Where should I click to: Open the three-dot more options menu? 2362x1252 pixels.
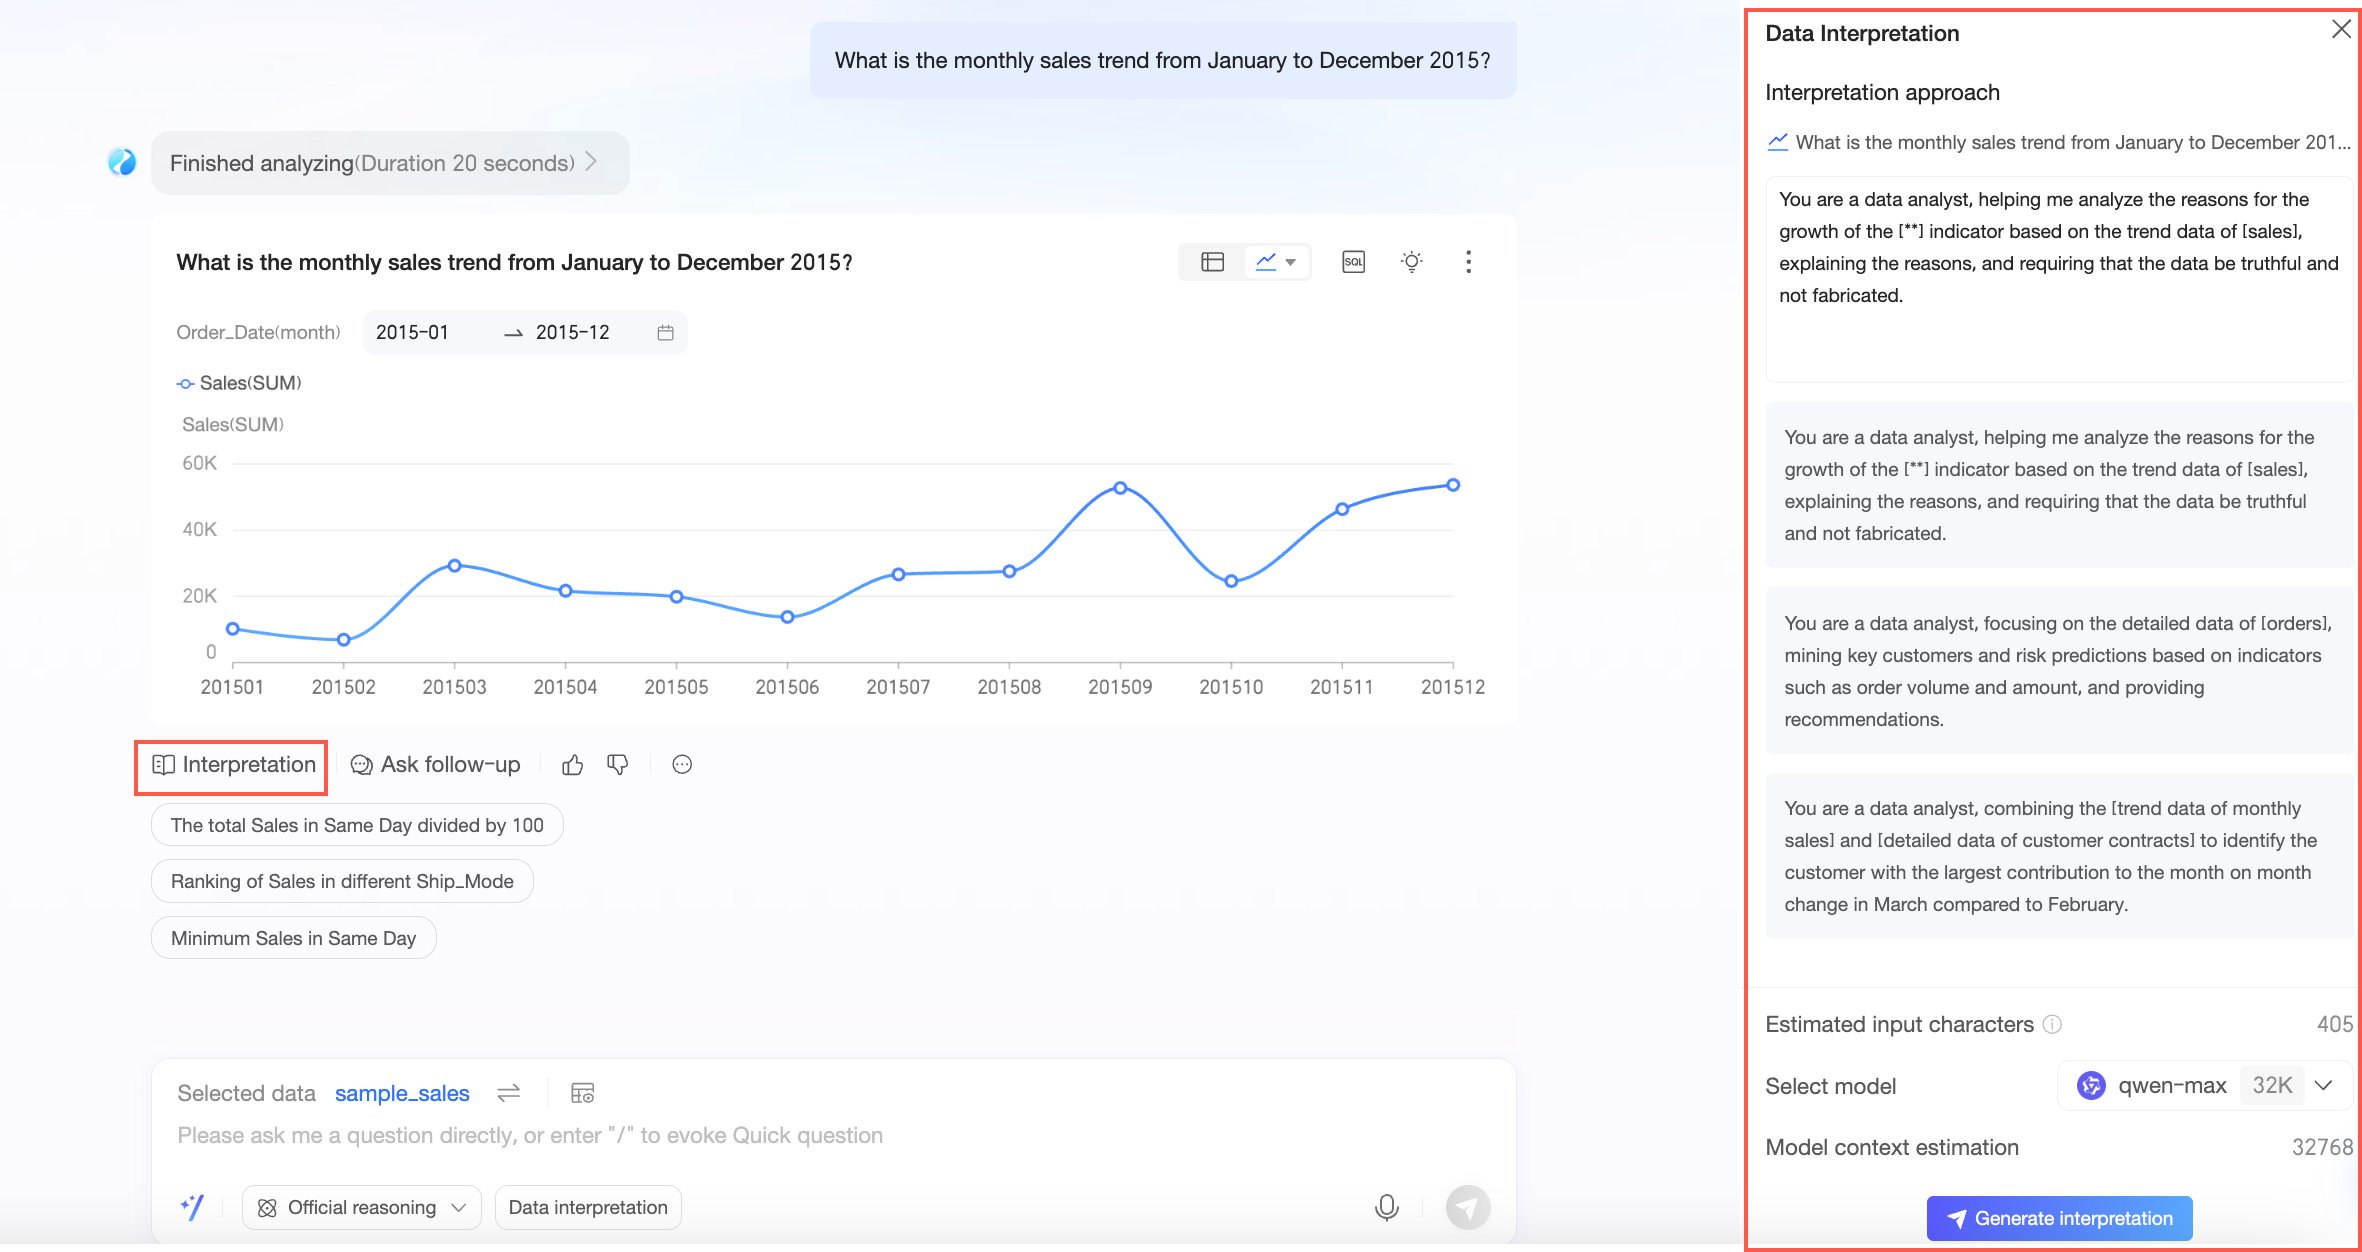[1468, 262]
